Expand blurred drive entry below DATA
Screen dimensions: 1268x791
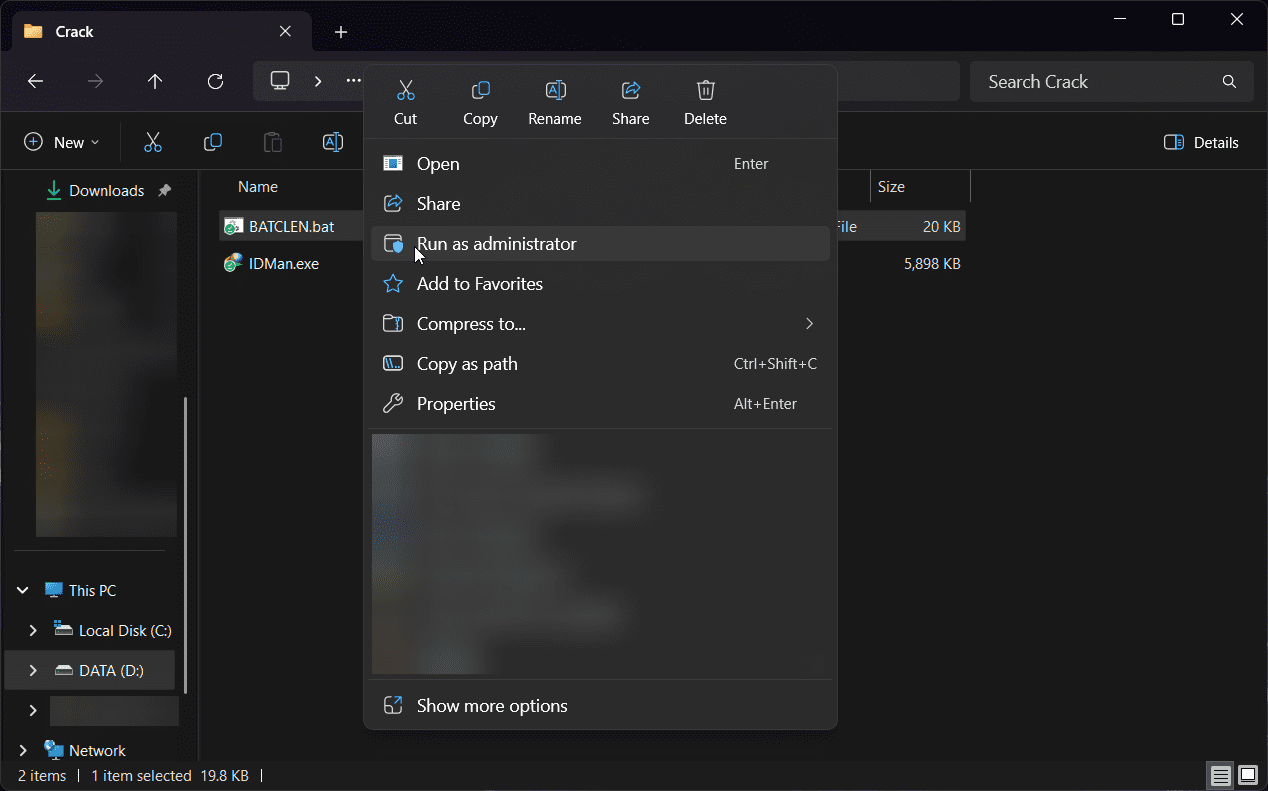pyautogui.click(x=33, y=711)
